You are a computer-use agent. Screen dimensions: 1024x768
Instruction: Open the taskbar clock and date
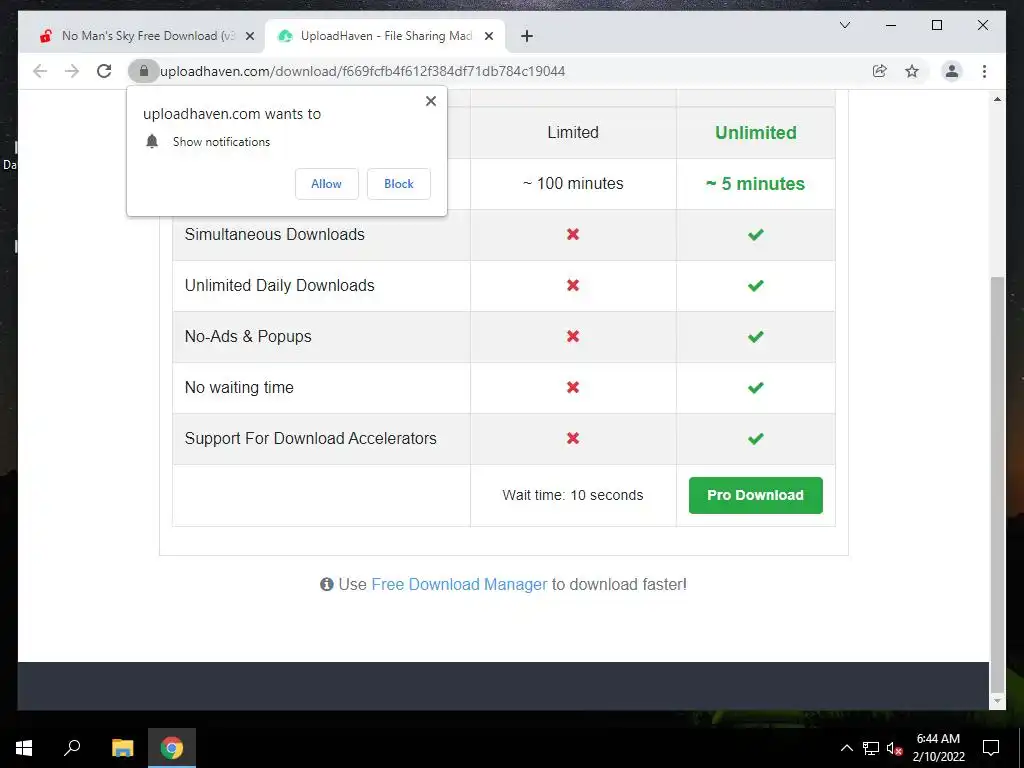click(938, 748)
